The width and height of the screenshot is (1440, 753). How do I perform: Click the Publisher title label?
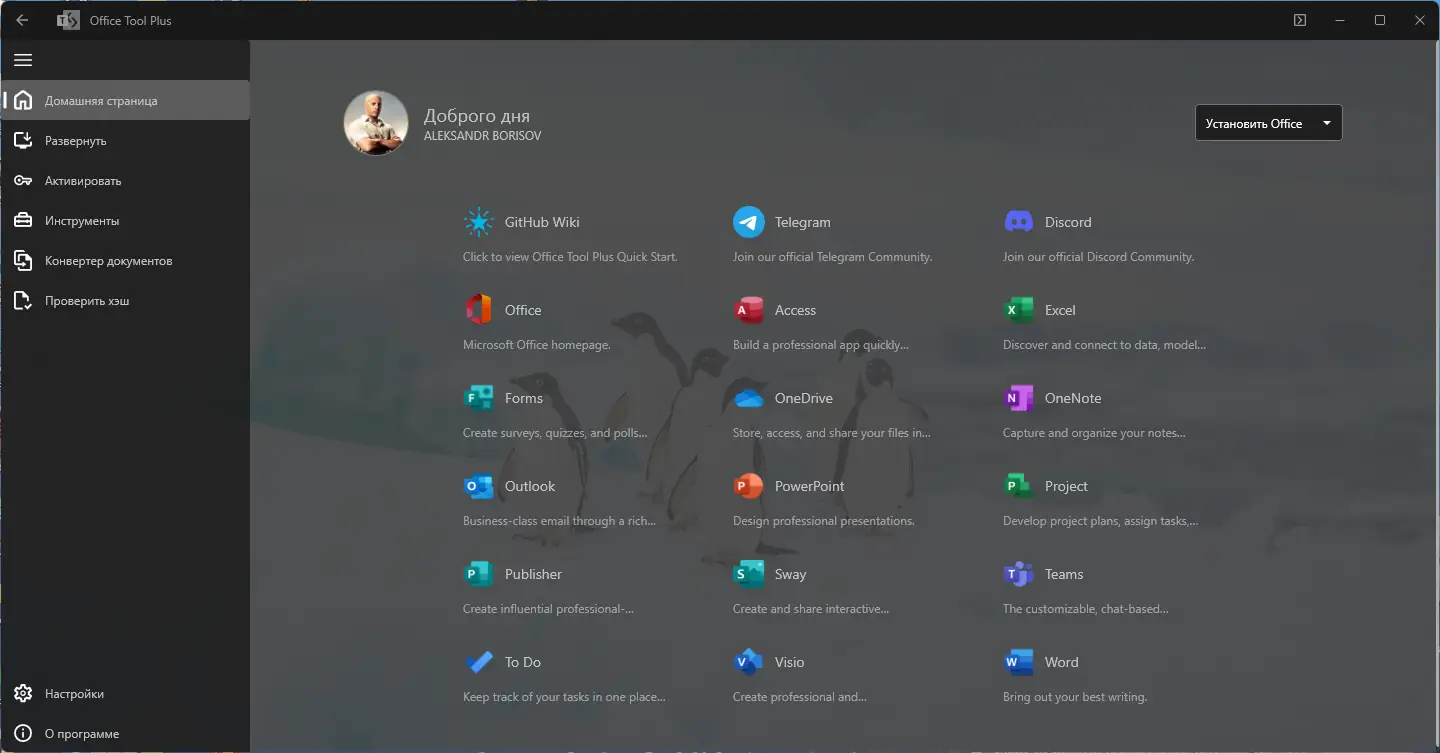coord(534,574)
